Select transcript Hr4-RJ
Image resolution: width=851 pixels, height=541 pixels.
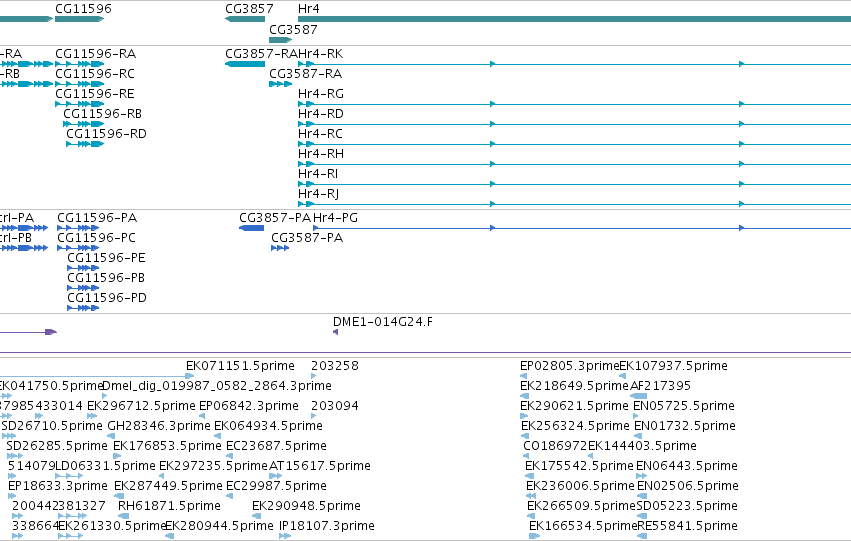pyautogui.click(x=319, y=194)
